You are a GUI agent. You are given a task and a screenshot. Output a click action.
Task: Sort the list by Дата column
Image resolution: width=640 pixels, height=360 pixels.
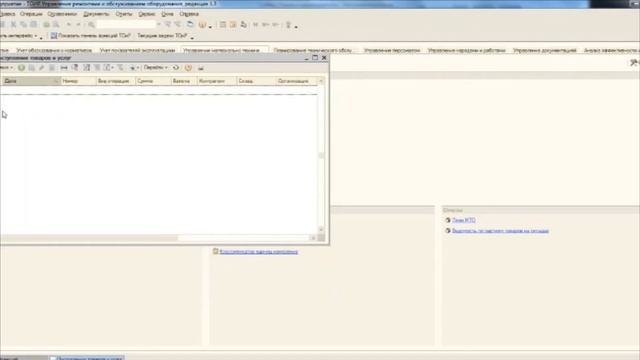point(30,81)
